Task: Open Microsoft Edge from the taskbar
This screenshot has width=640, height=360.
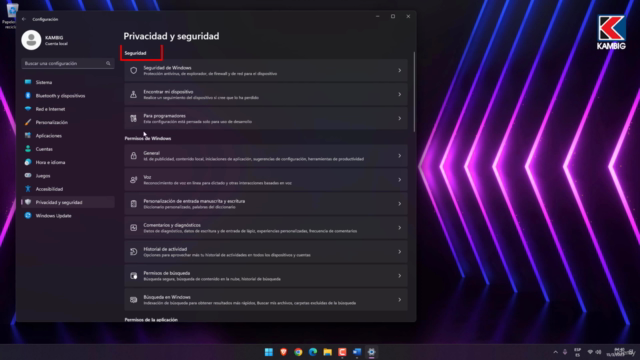Action: pyautogui.click(x=313, y=352)
